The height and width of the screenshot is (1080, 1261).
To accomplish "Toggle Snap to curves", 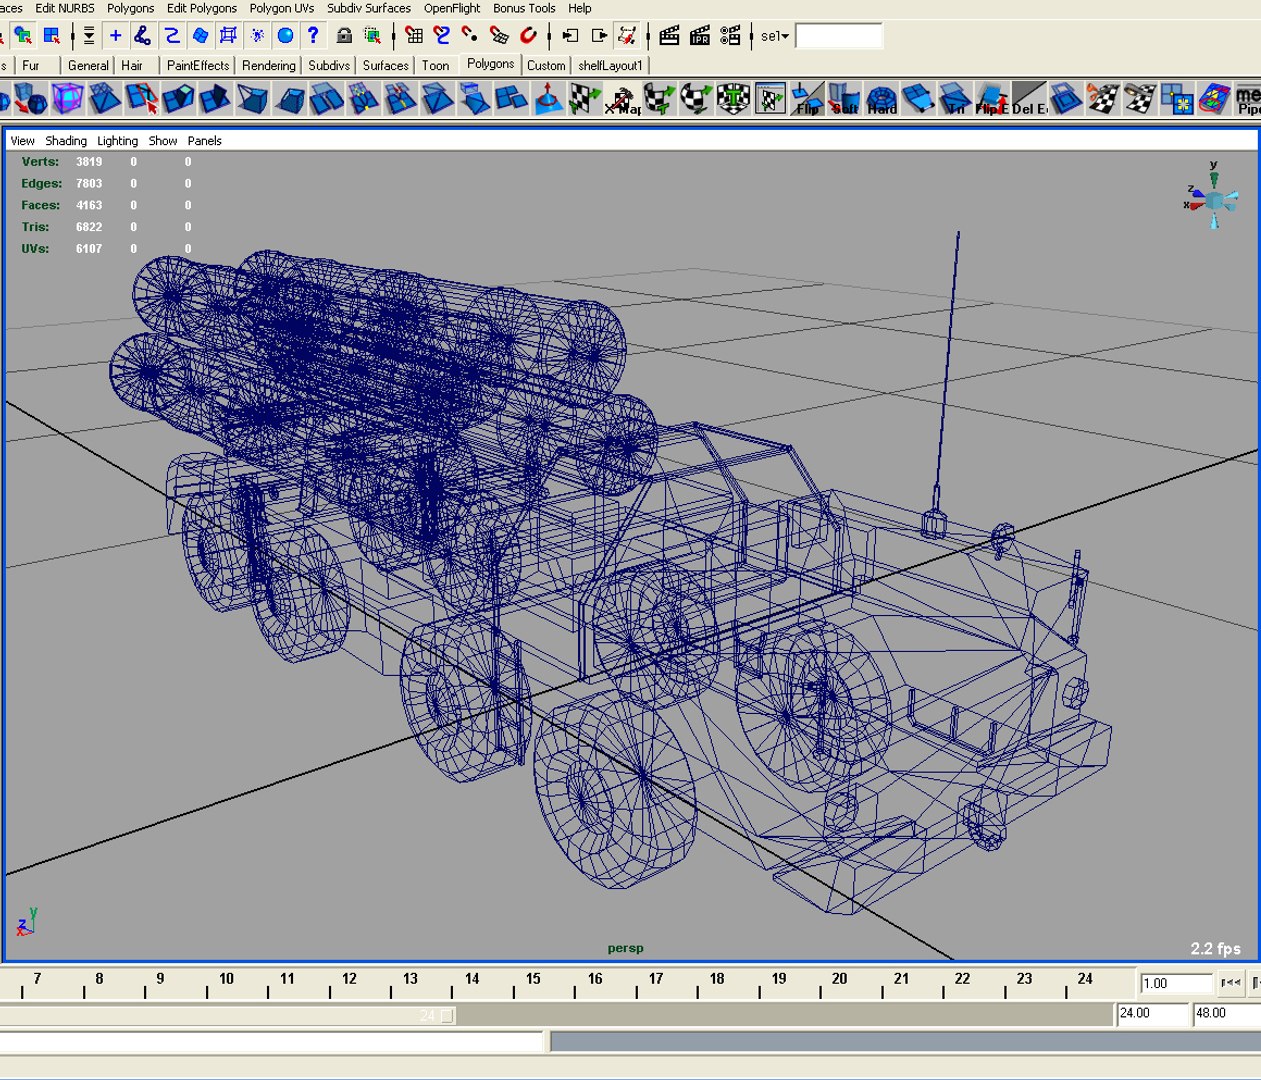I will point(442,36).
